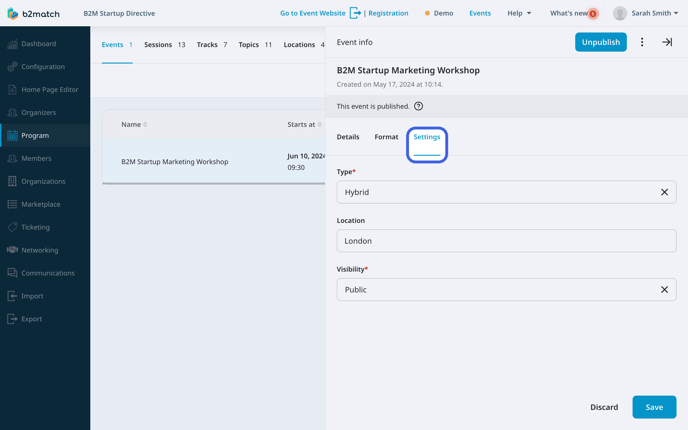Click the event website exit icon
Image resolution: width=688 pixels, height=430 pixels.
click(355, 13)
